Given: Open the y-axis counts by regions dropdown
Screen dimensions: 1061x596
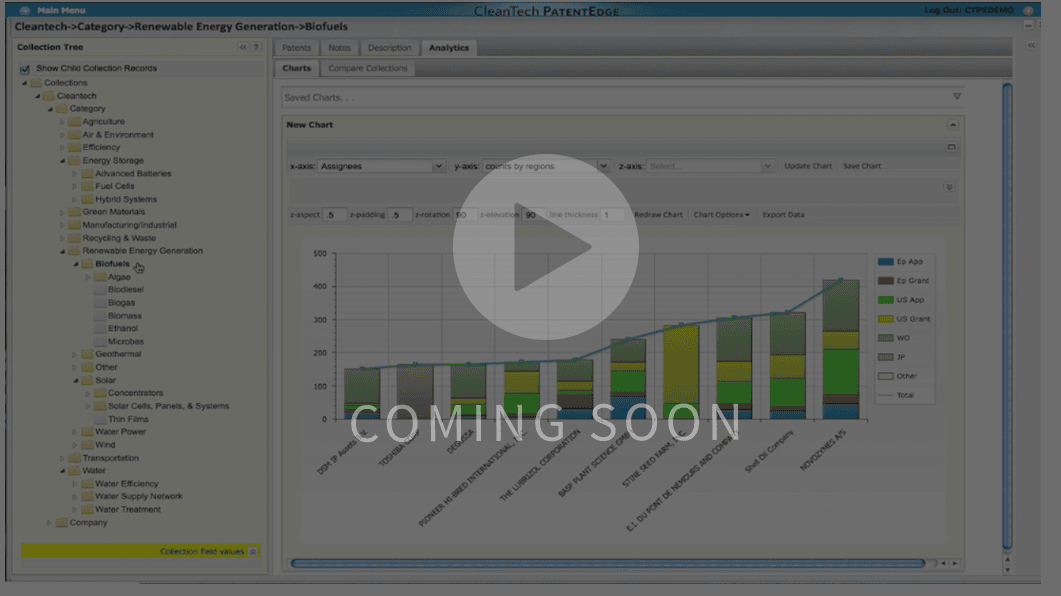Looking at the screenshot, I should pyautogui.click(x=603, y=166).
